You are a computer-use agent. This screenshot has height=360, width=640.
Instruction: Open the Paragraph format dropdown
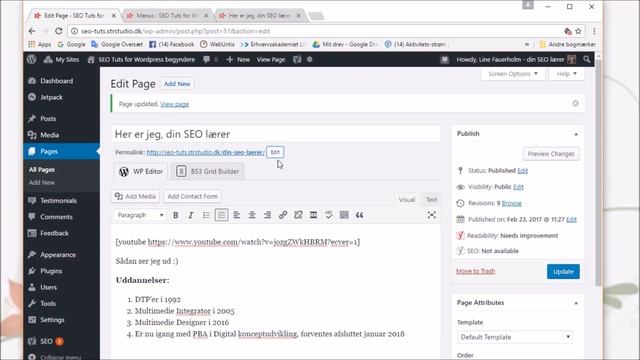(140, 215)
